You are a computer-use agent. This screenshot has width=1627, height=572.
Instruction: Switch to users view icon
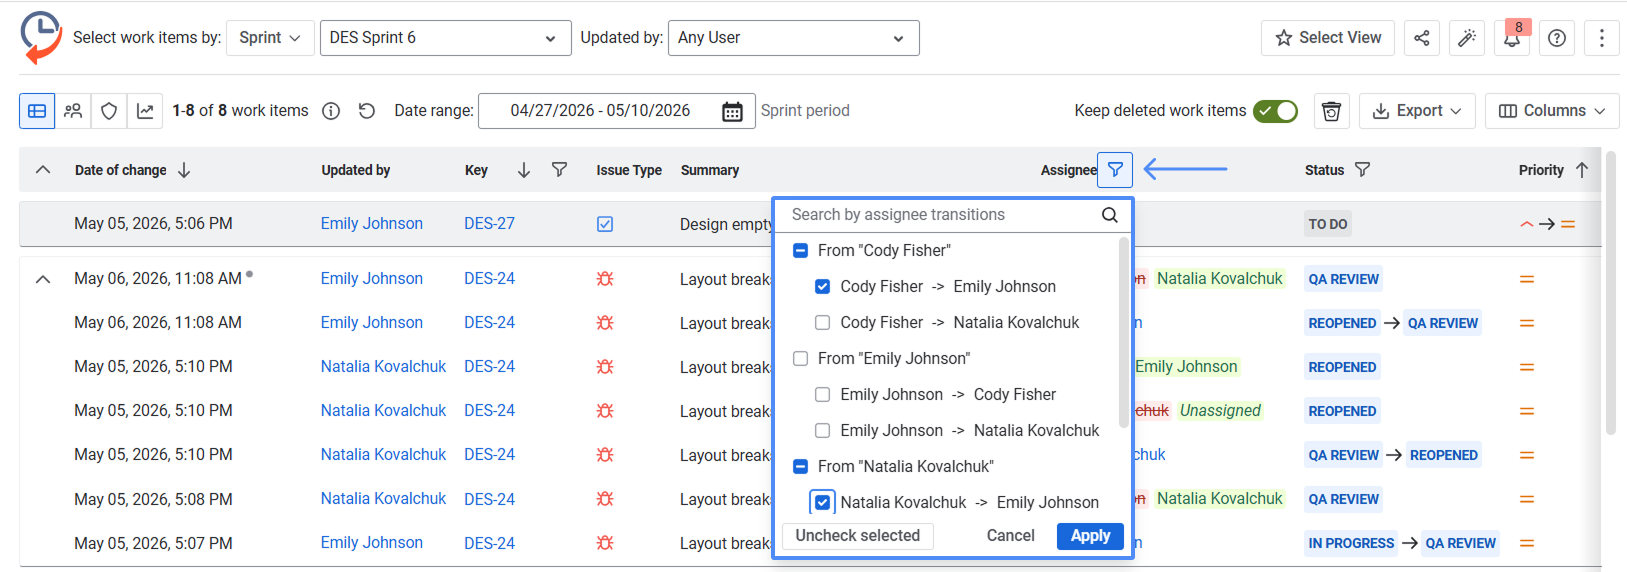click(x=73, y=111)
